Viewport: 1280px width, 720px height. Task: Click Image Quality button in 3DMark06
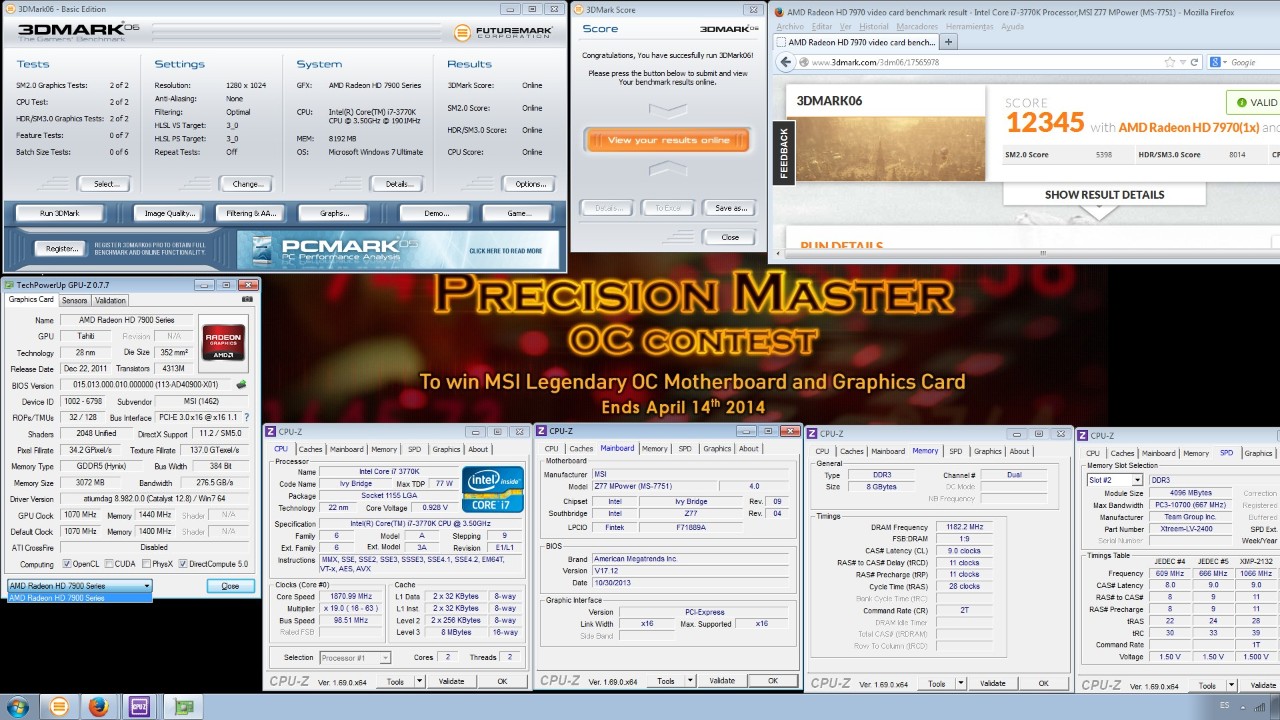[170, 213]
